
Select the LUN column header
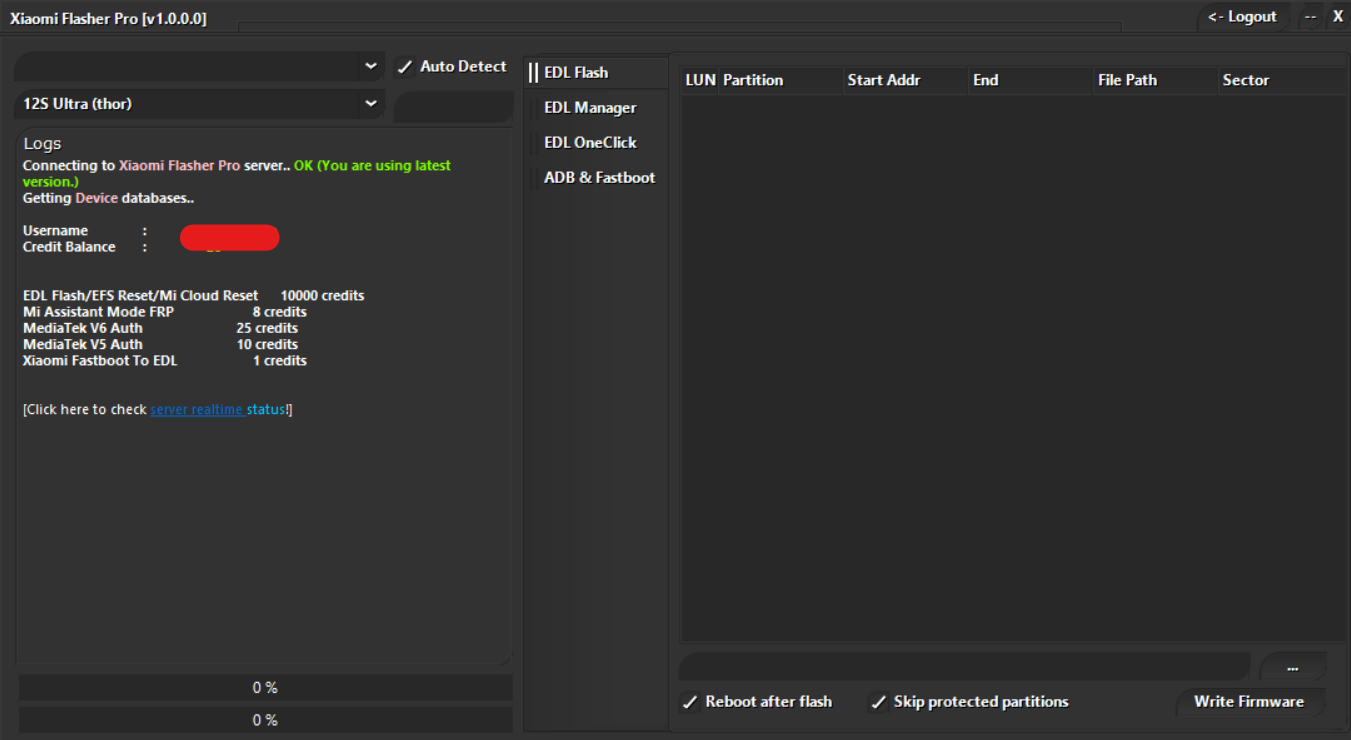[697, 80]
